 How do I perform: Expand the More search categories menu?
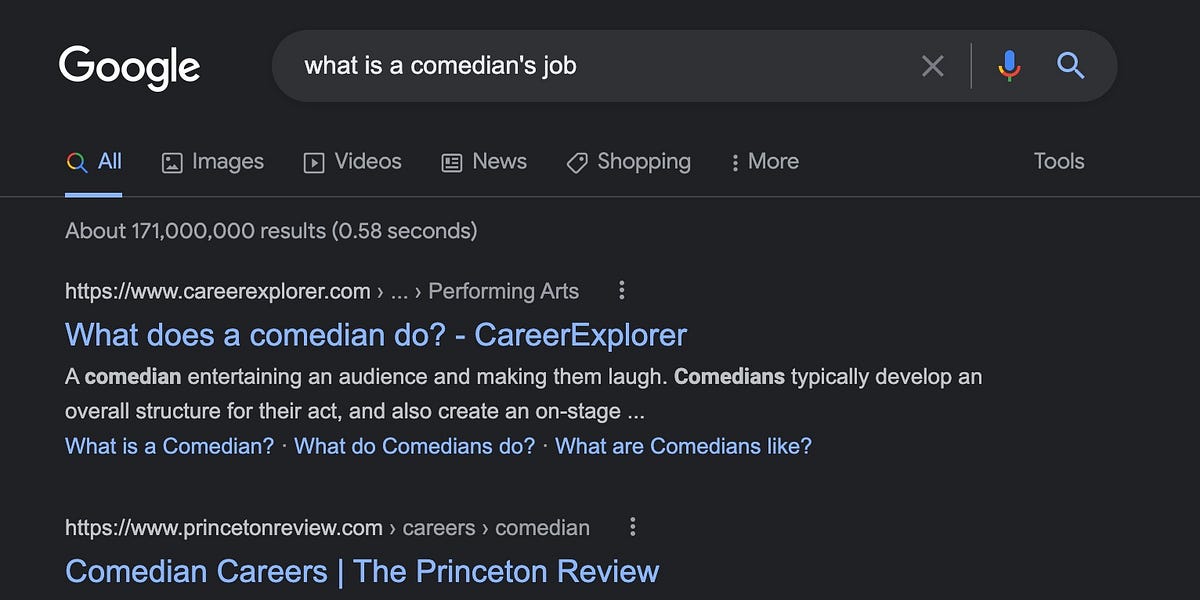[x=763, y=161]
